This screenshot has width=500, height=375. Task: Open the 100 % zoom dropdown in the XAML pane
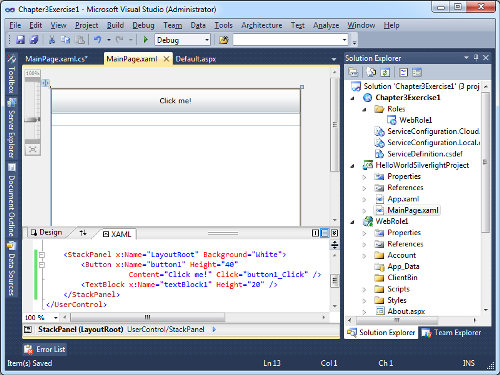click(x=56, y=318)
